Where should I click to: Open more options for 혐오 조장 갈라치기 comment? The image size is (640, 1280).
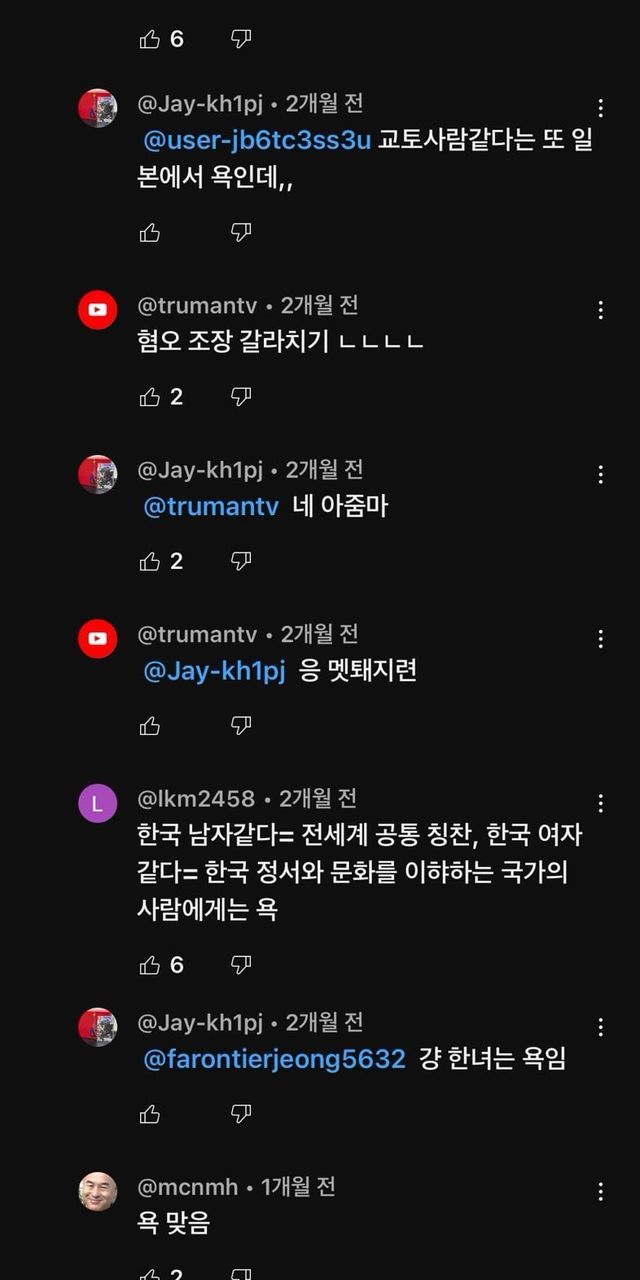coord(600,310)
